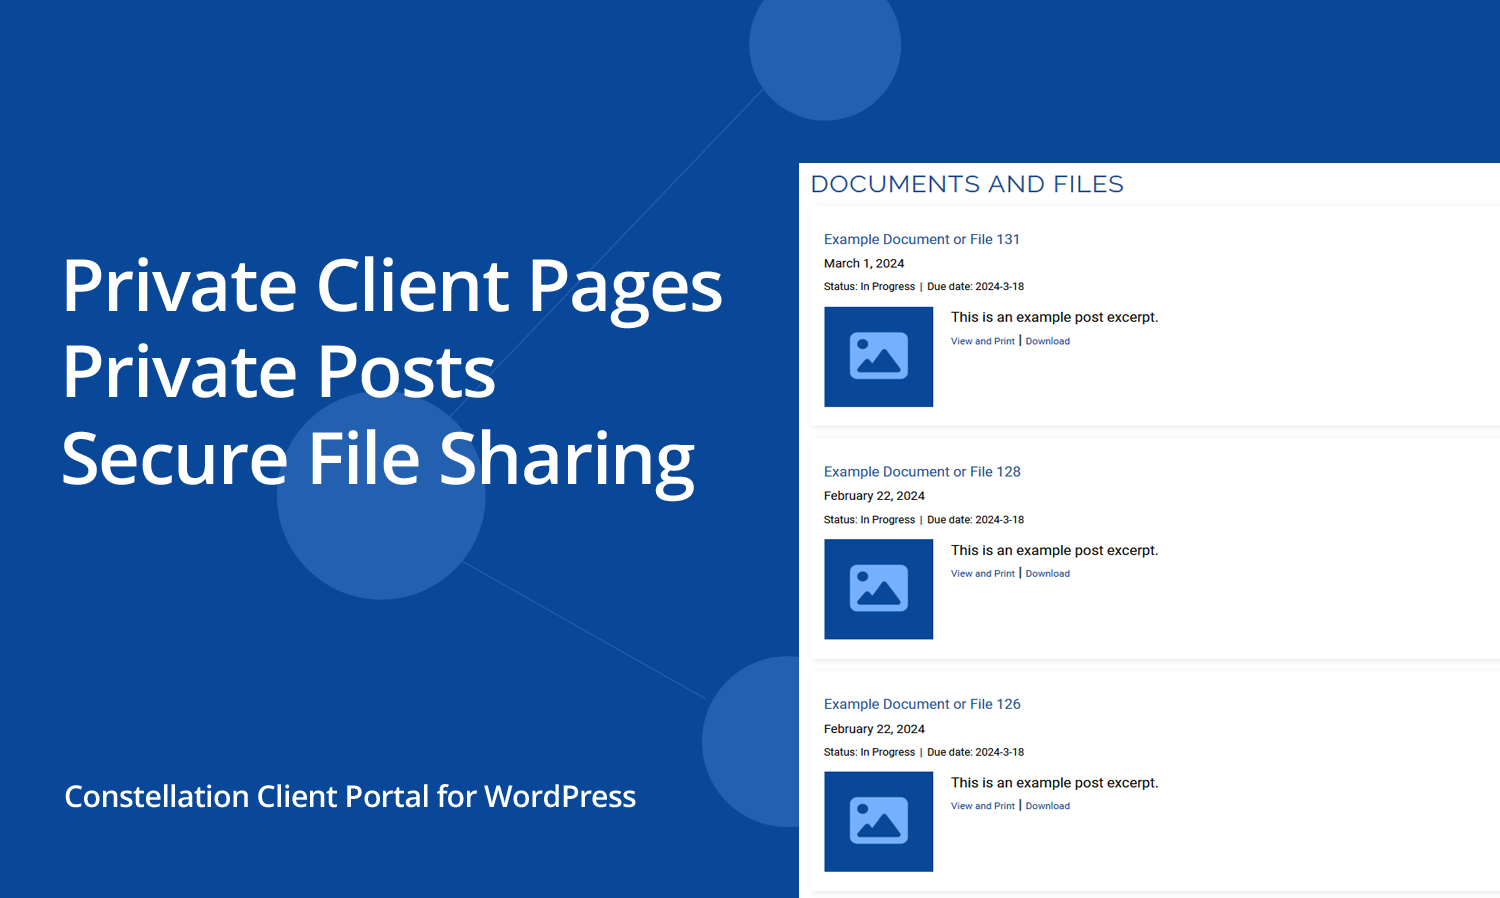
Task: Click View and Print for File 128
Action: [x=982, y=574]
